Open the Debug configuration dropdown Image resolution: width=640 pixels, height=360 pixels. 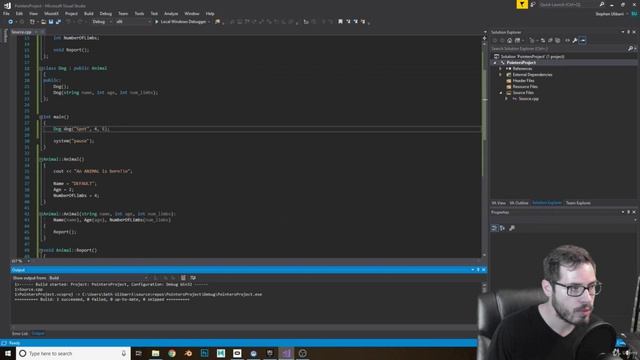[x=102, y=22]
